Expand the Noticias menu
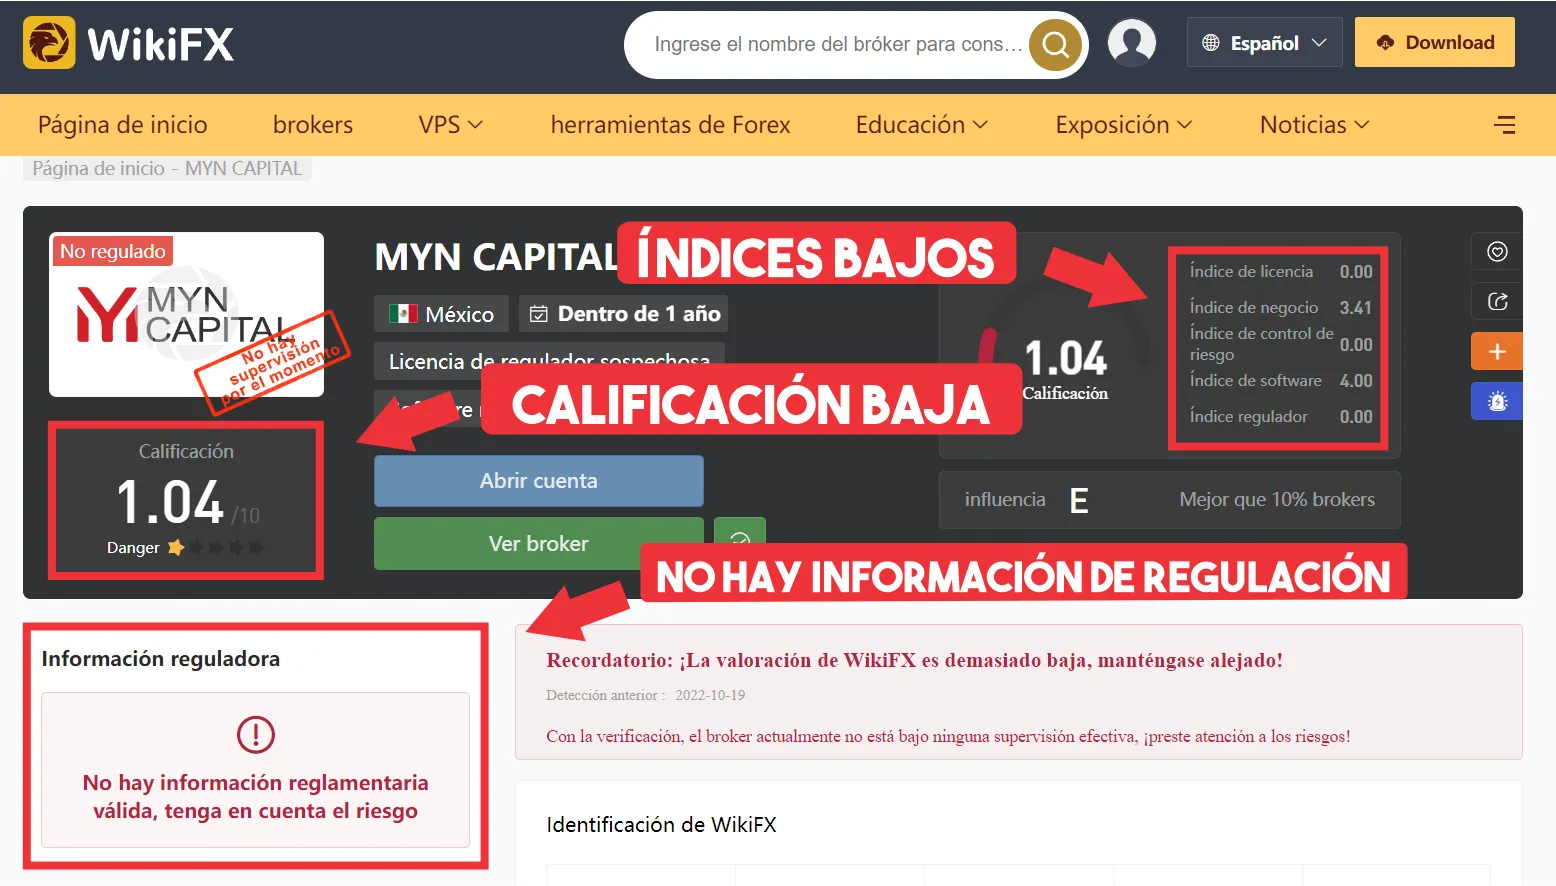The height and width of the screenshot is (886, 1556). click(1314, 125)
